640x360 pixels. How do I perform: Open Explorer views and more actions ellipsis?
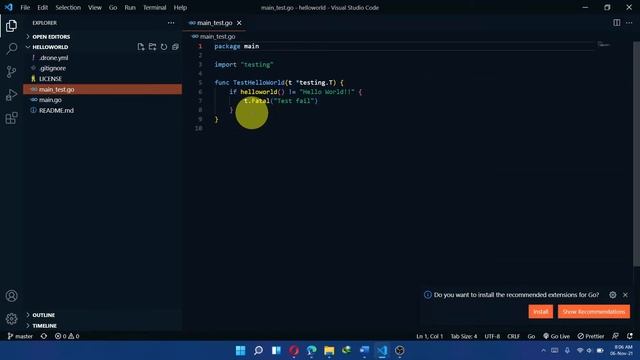[x=171, y=23]
